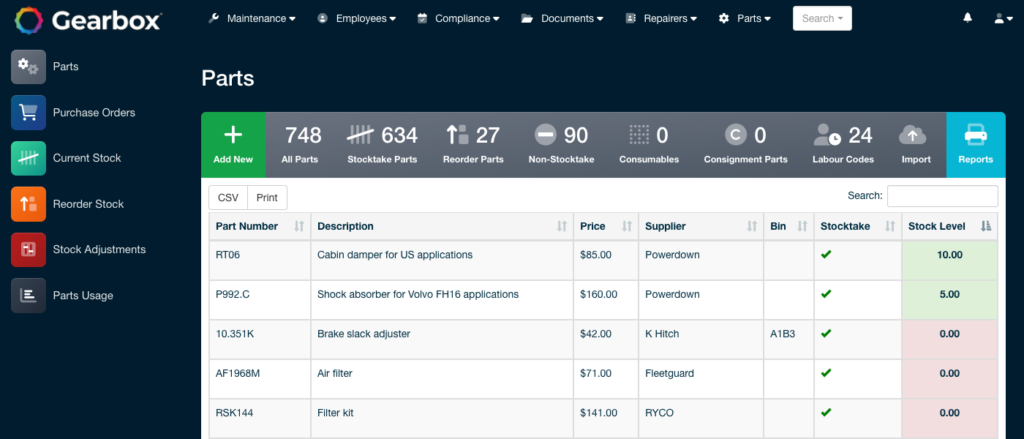This screenshot has height=439, width=1024.
Task: Click the stocktake checkmark for Air filter
Action: click(826, 373)
